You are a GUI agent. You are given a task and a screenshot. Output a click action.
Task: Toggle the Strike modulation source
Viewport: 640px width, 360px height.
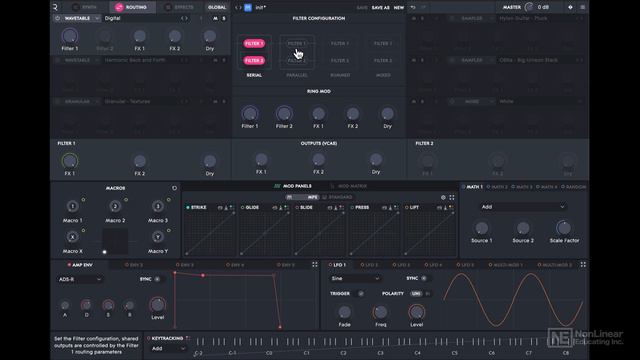(x=188, y=207)
